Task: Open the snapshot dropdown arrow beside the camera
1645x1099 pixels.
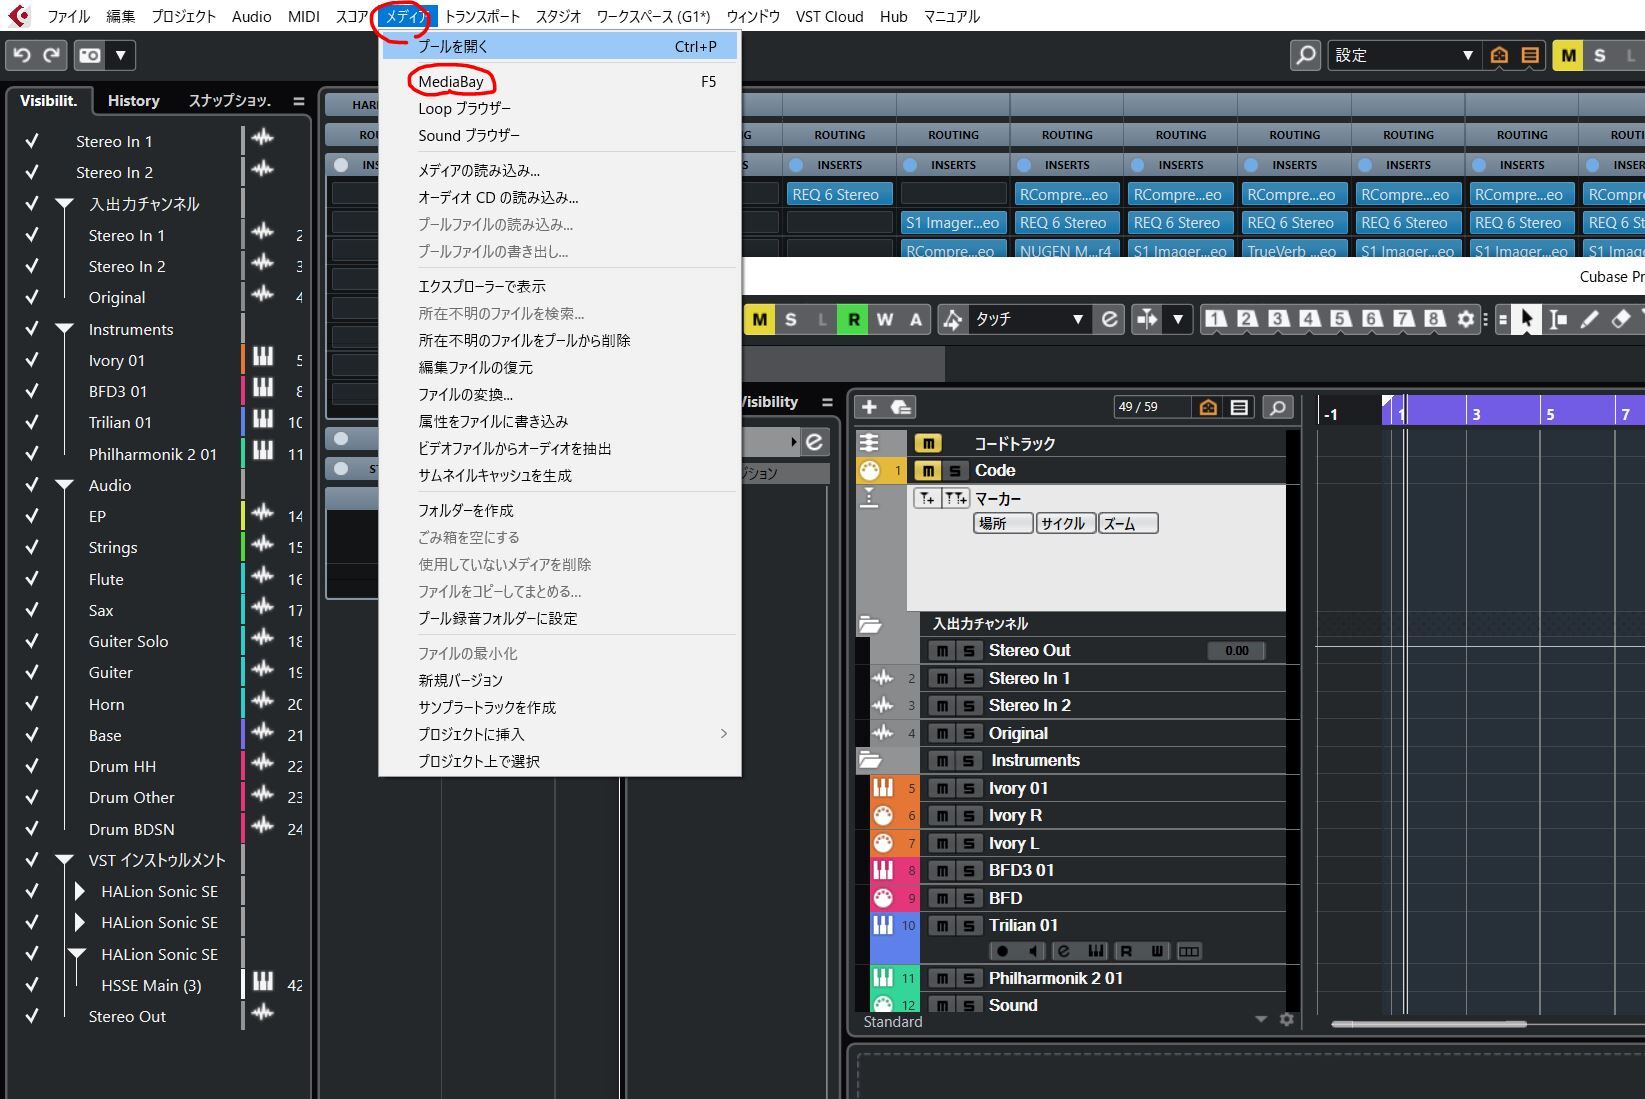Action: pyautogui.click(x=120, y=55)
